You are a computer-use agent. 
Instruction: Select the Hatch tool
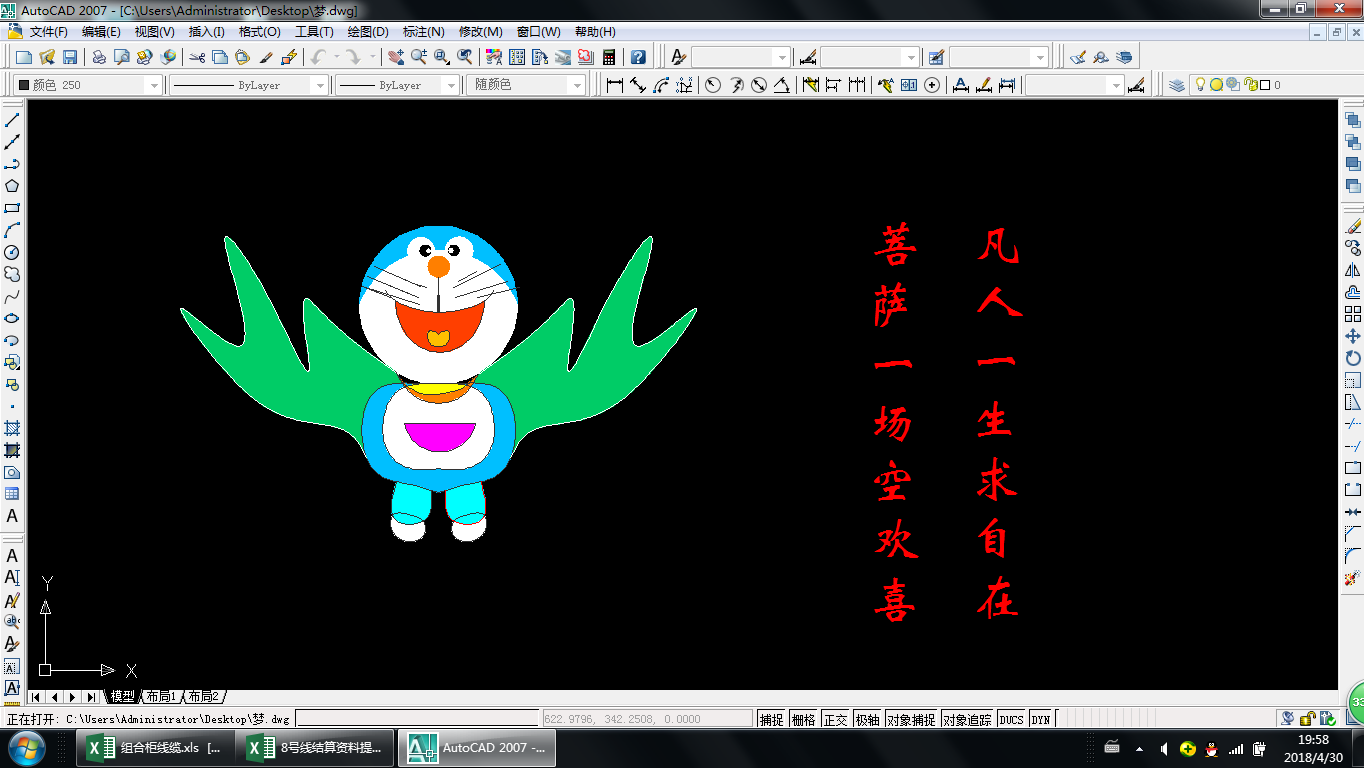[12, 428]
